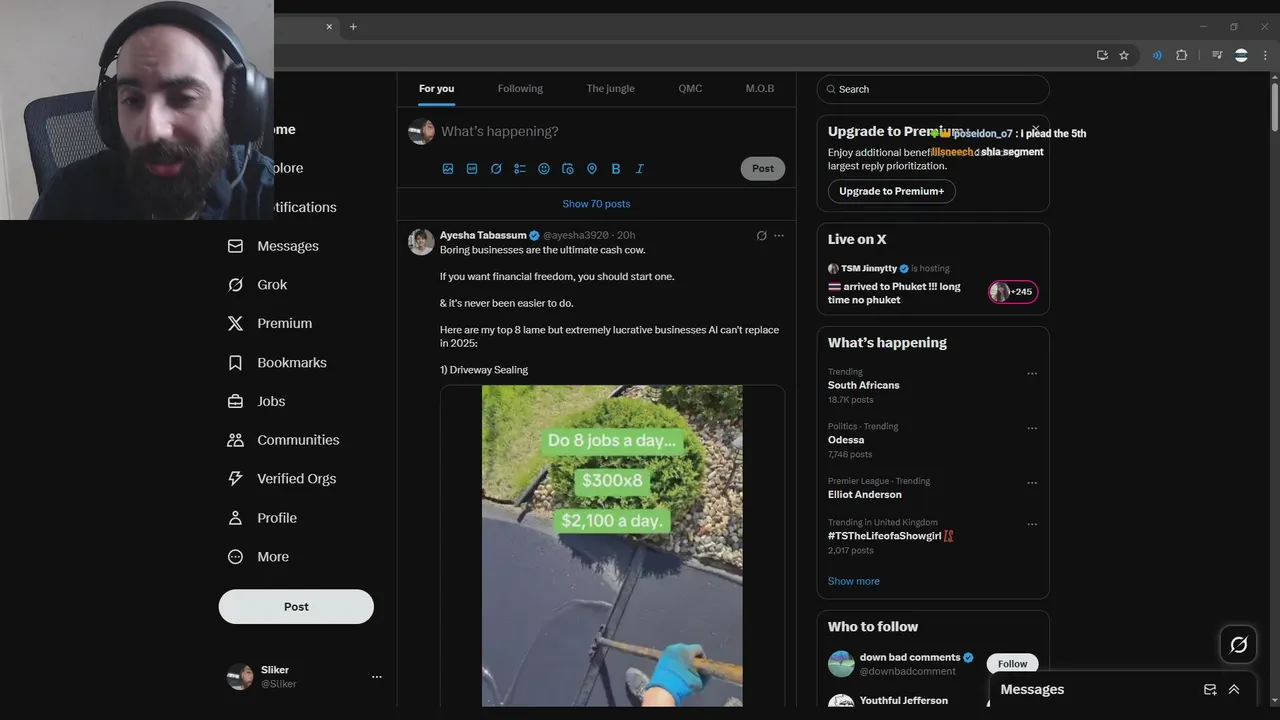Click the Grok slash icon in sidebar
The image size is (1280, 720).
(235, 285)
